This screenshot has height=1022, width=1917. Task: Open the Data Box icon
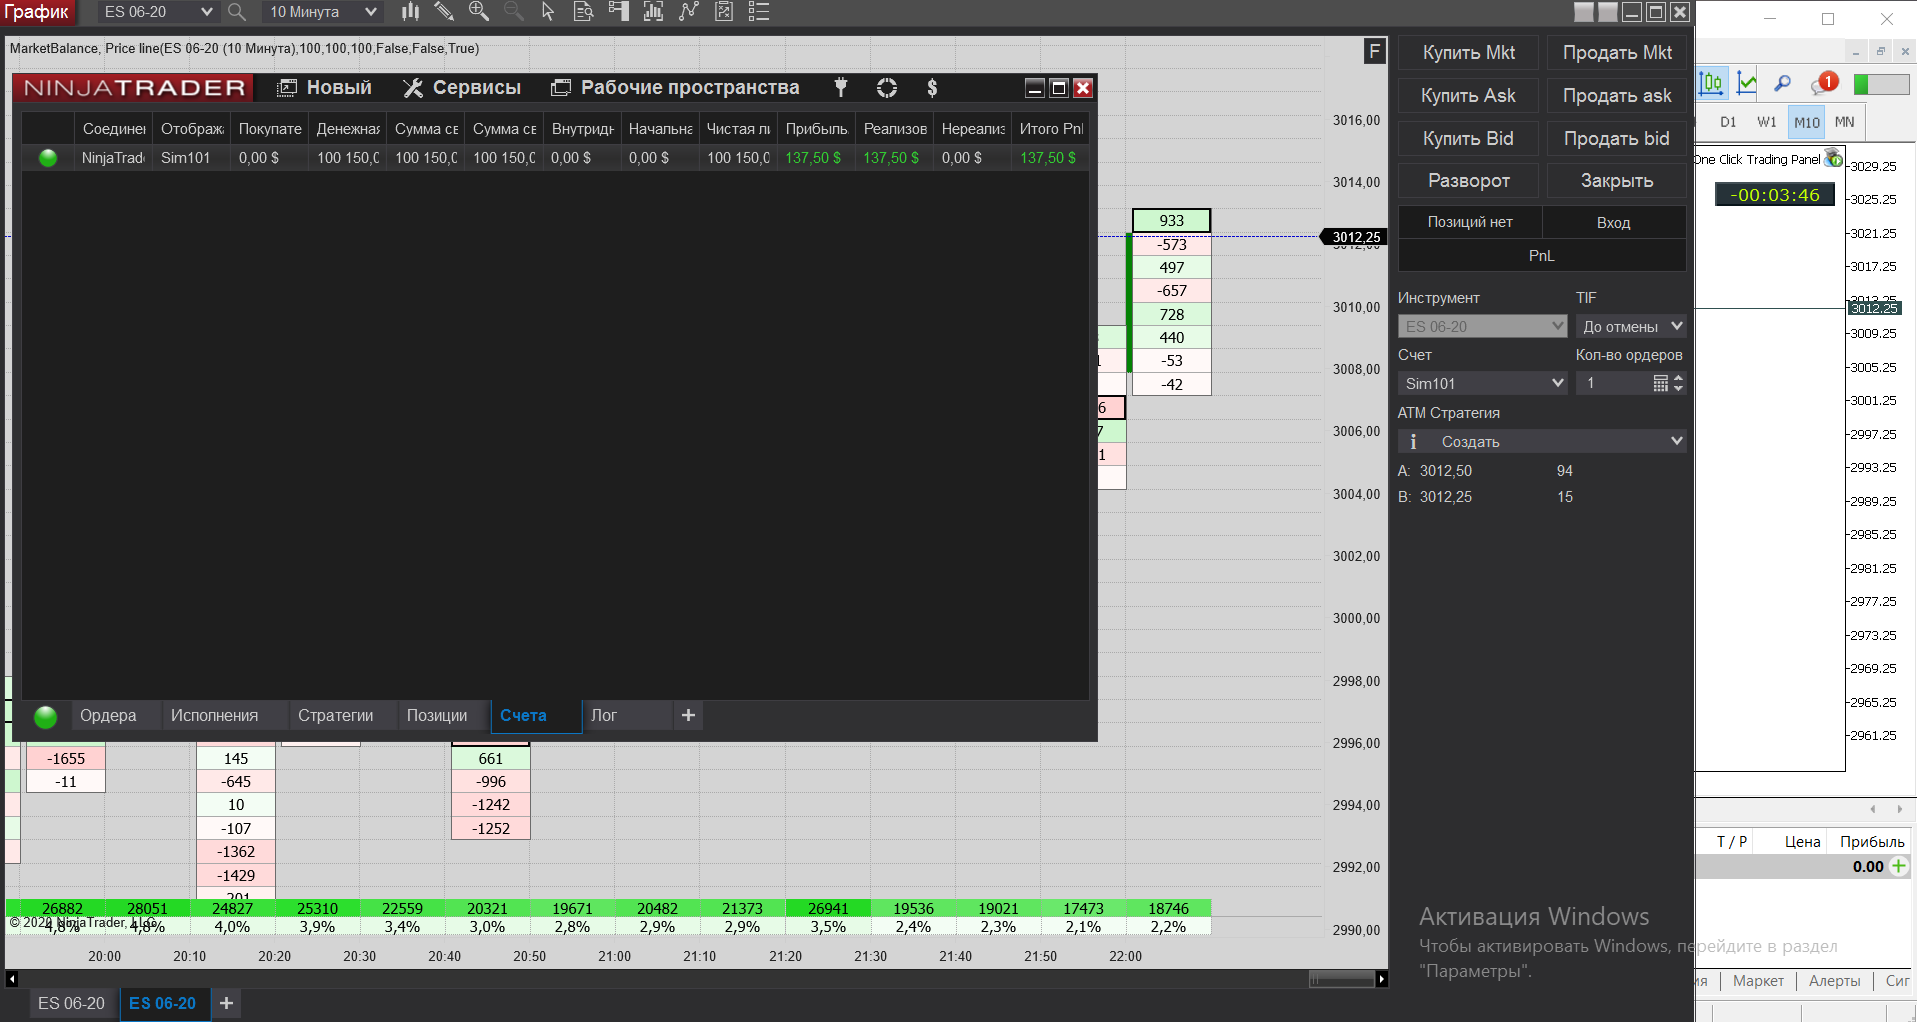point(583,12)
